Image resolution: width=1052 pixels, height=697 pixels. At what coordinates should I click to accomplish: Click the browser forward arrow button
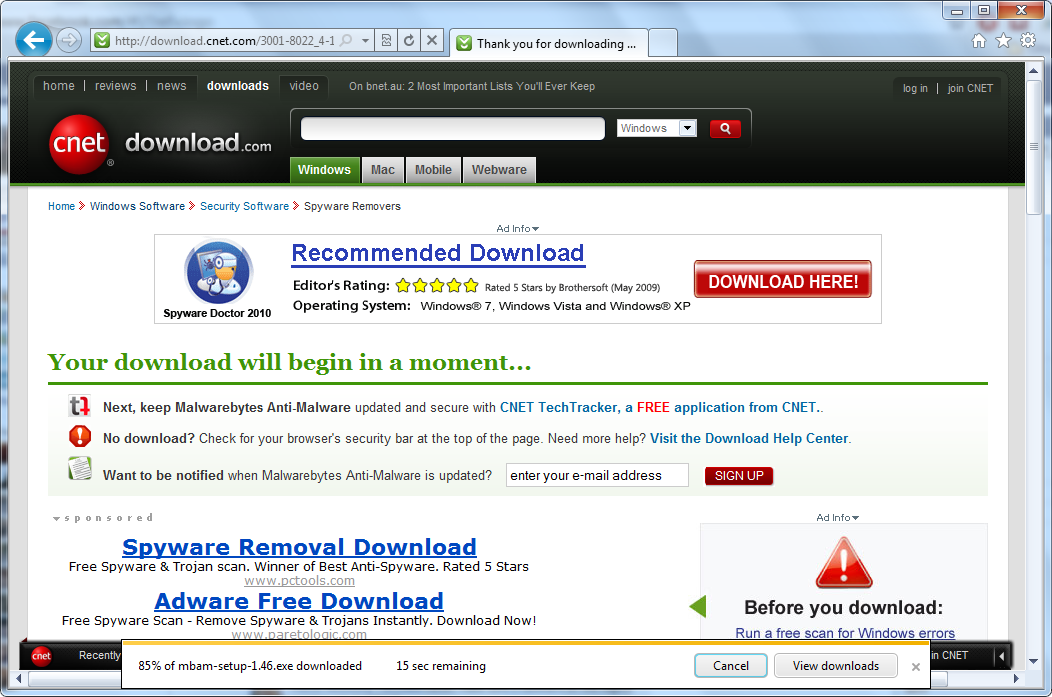(68, 40)
